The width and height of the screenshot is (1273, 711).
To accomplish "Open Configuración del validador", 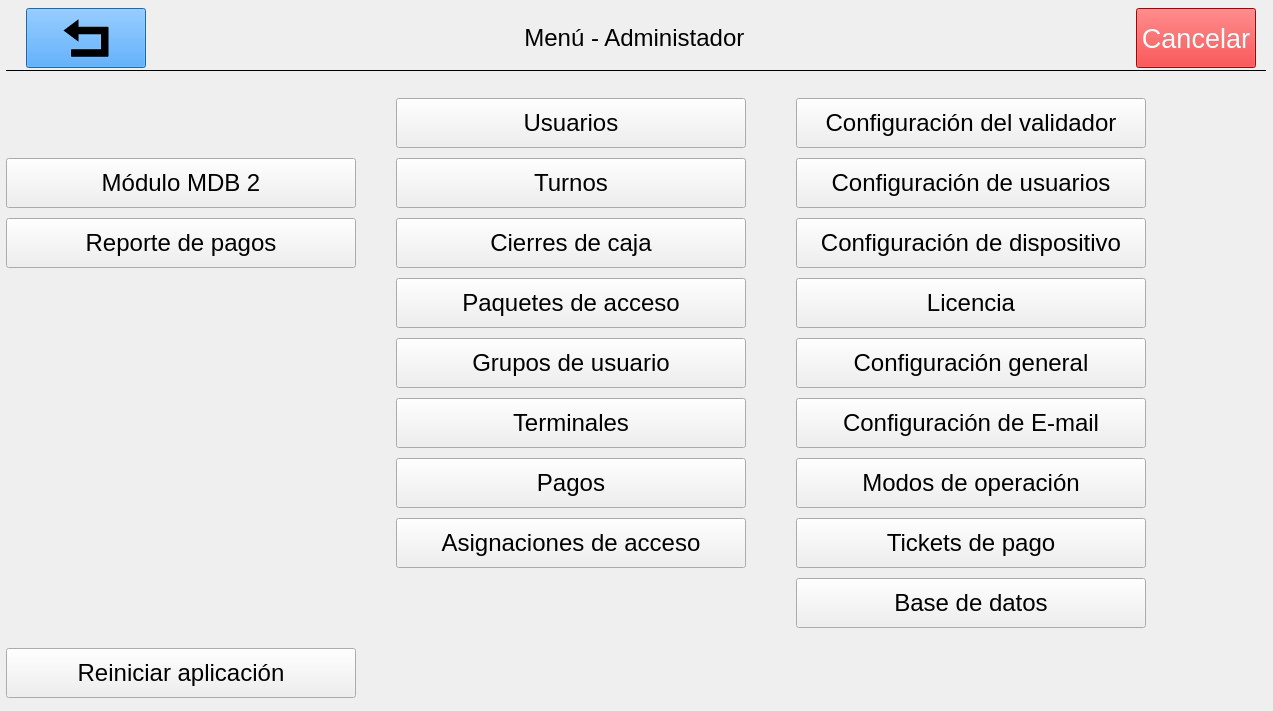I will tap(970, 123).
